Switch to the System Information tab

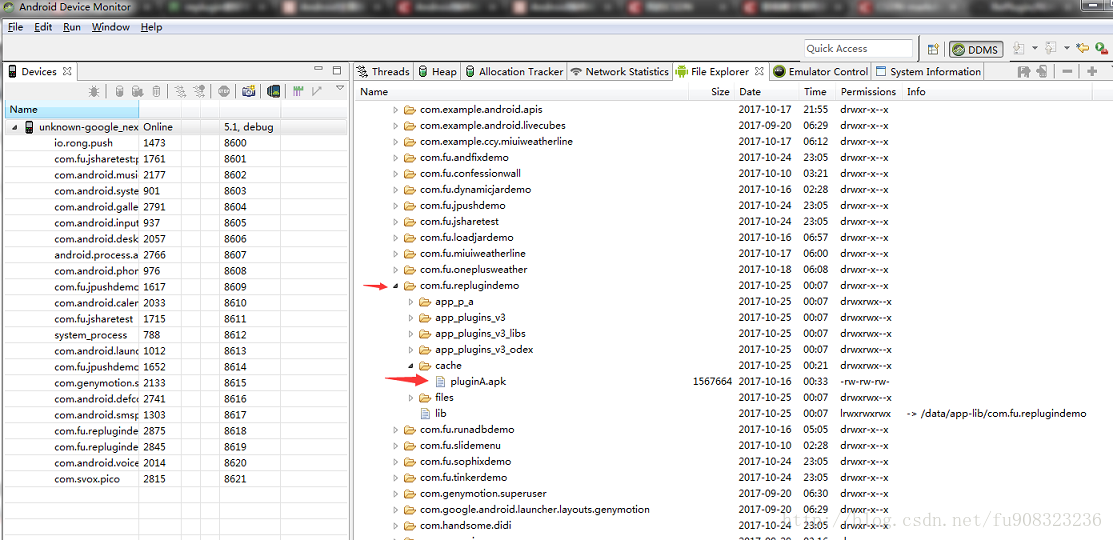click(928, 72)
